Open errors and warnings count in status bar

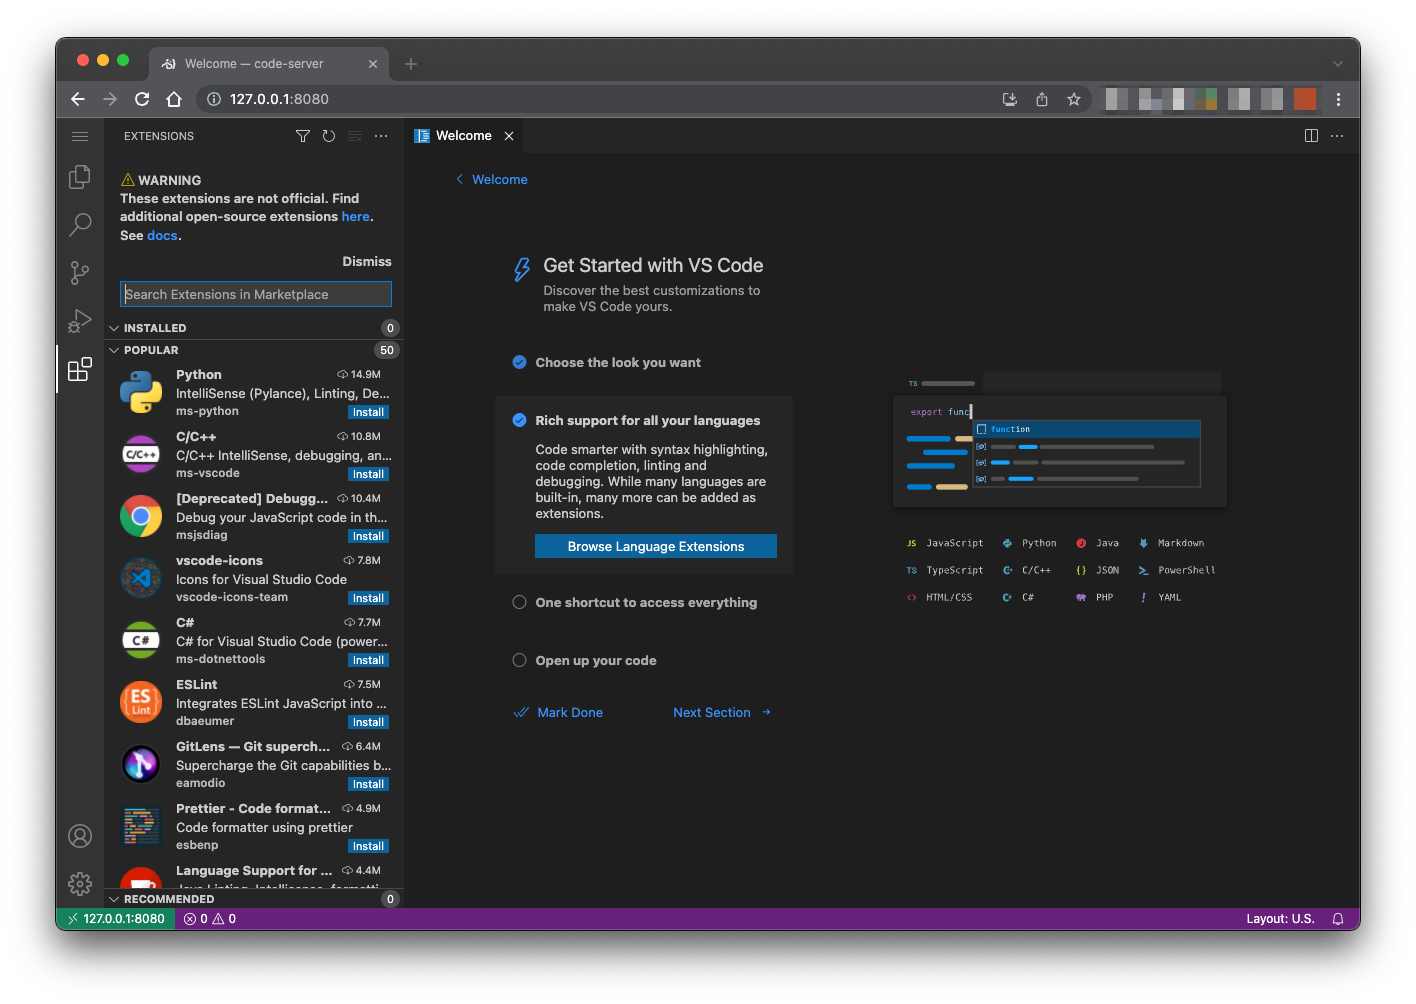click(x=210, y=919)
